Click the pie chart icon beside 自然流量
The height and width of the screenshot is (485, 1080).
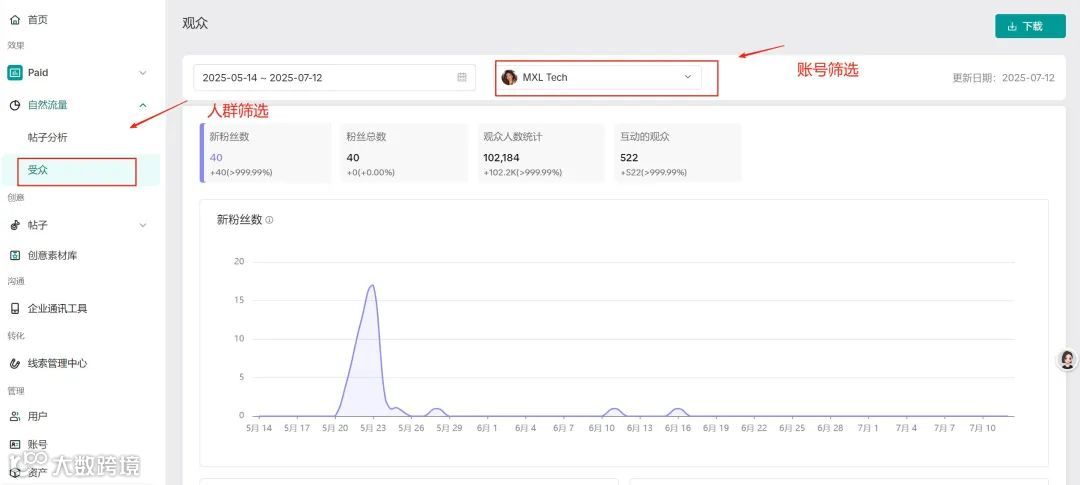click(x=15, y=105)
